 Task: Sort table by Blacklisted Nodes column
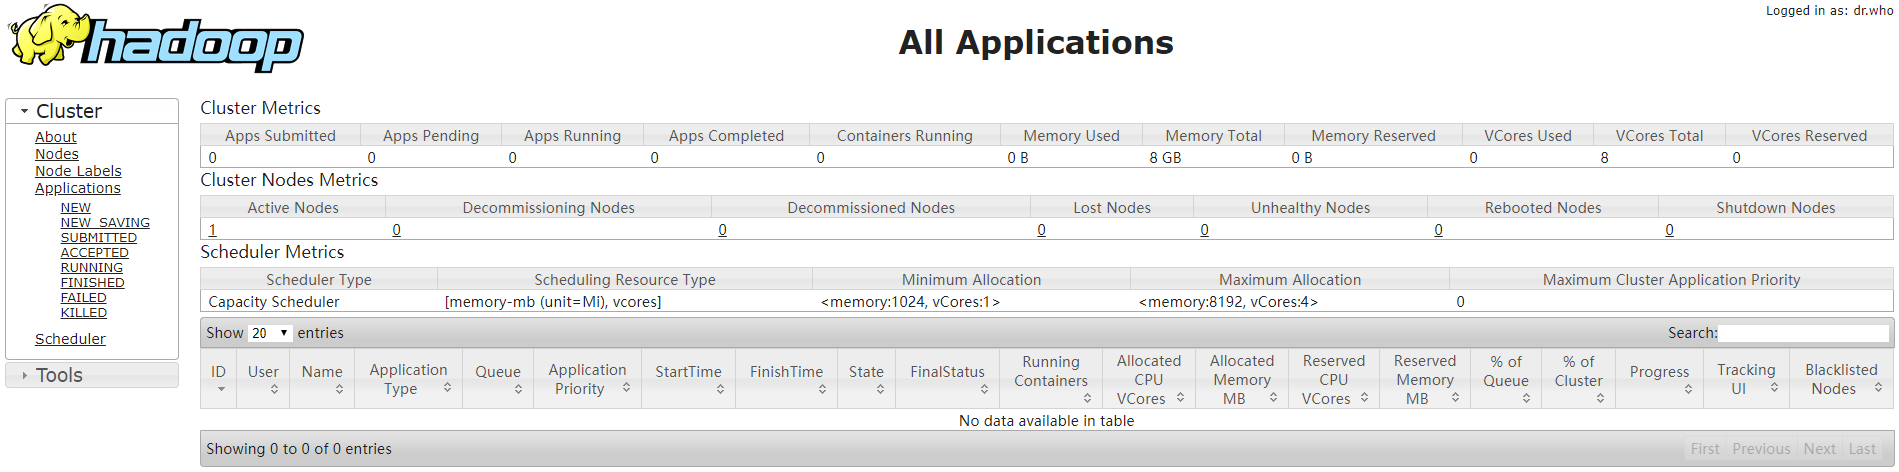point(1841,378)
